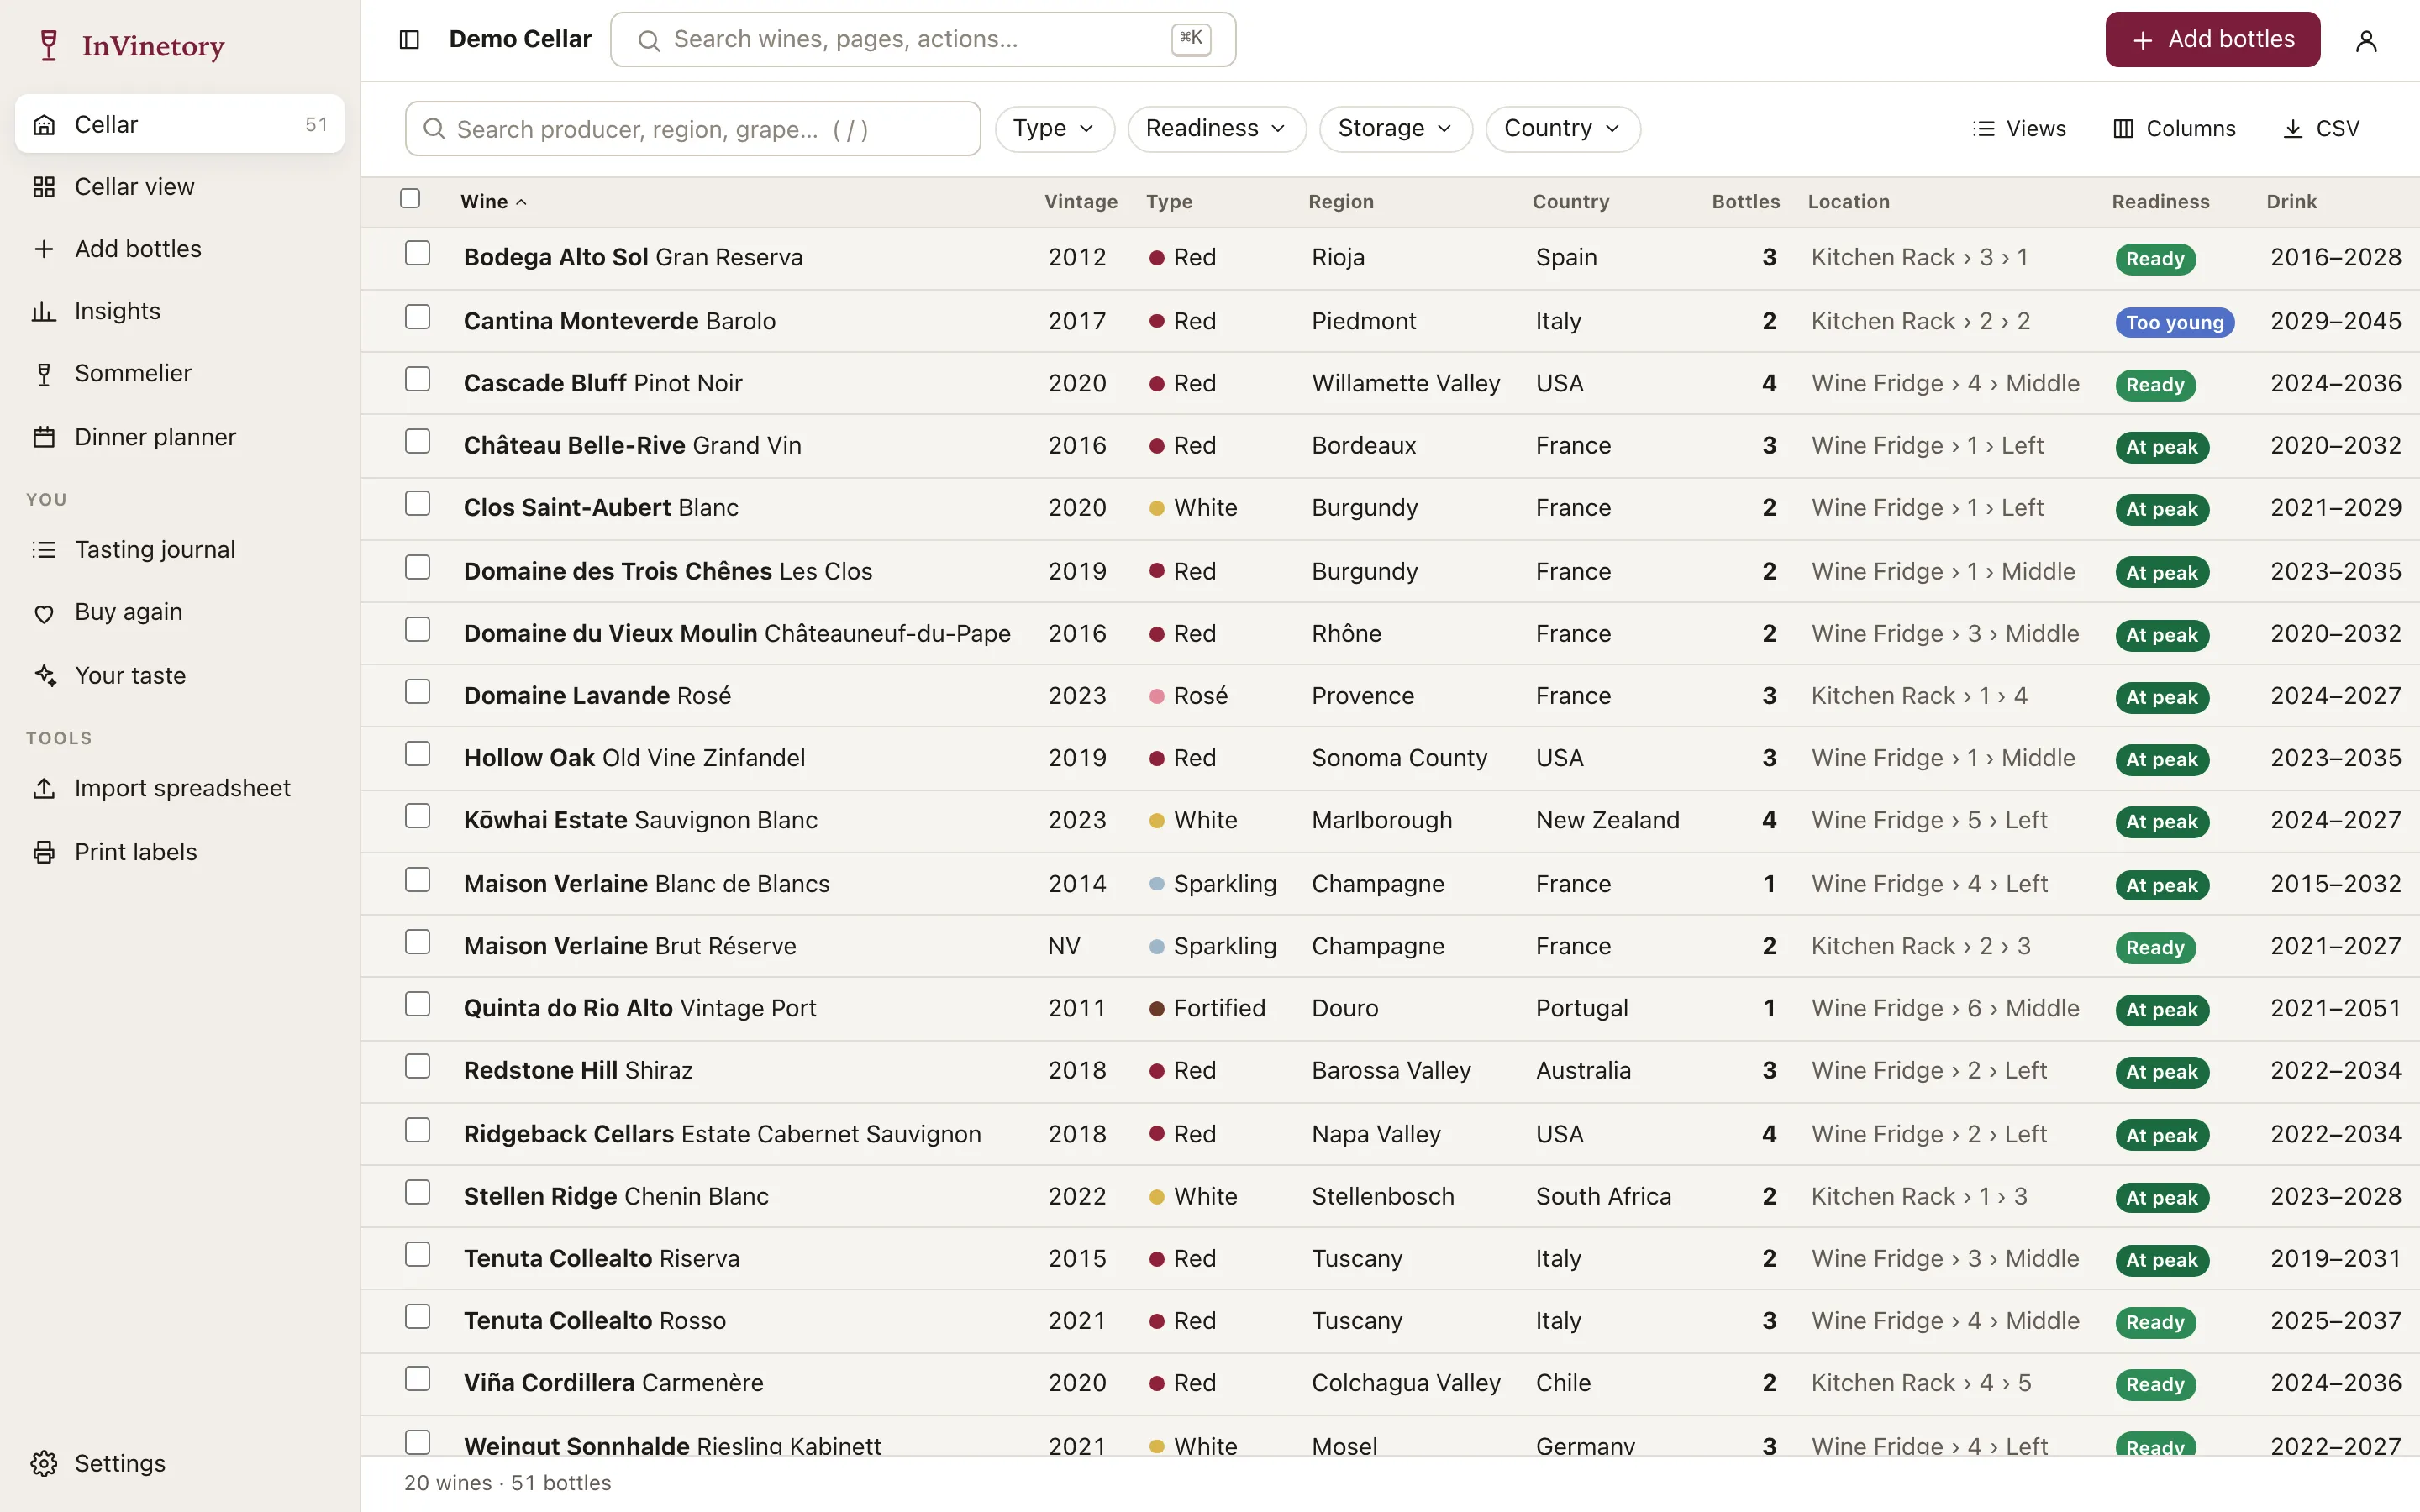
Task: Click the magnifier icon in producer search
Action: pos(434,129)
